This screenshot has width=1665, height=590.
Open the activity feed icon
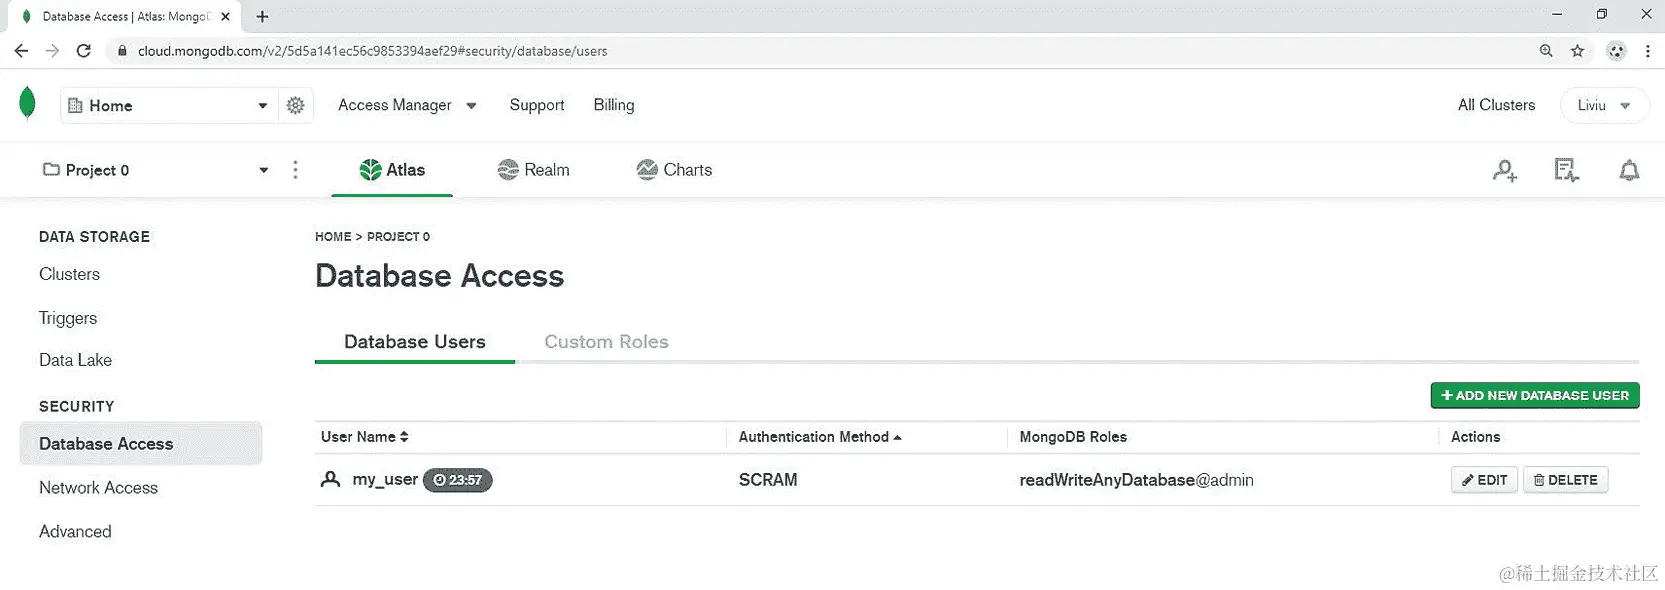coord(1566,171)
